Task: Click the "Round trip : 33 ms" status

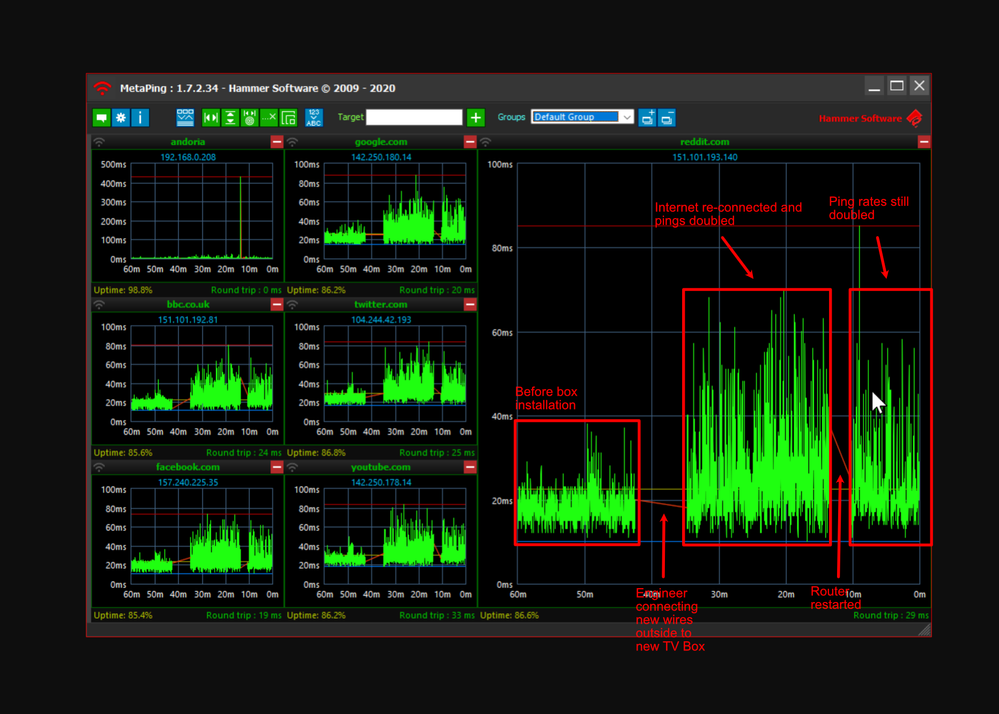Action: (437, 615)
